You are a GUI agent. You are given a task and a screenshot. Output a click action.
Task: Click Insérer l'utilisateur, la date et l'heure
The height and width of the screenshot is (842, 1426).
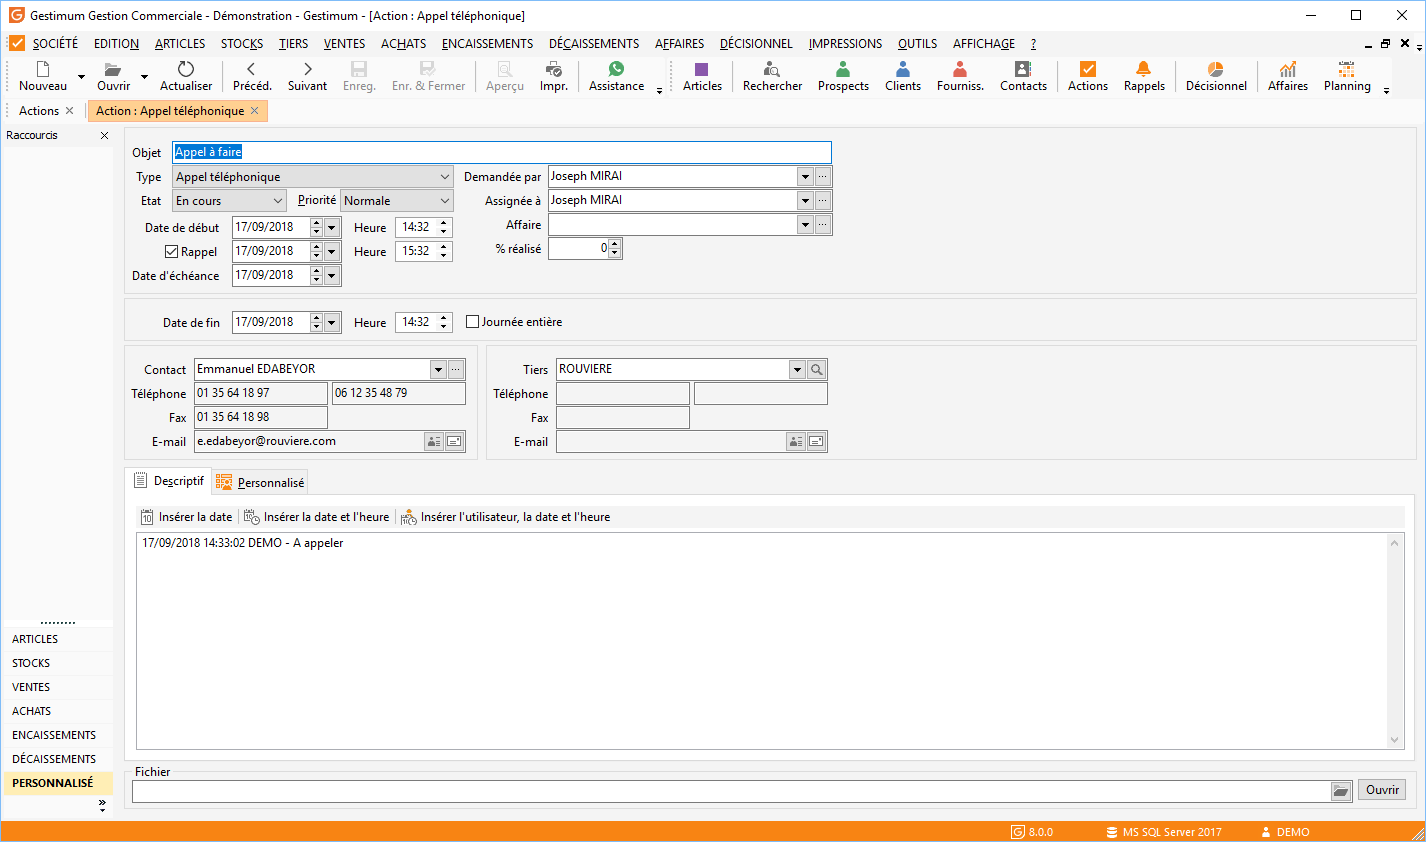tap(506, 517)
